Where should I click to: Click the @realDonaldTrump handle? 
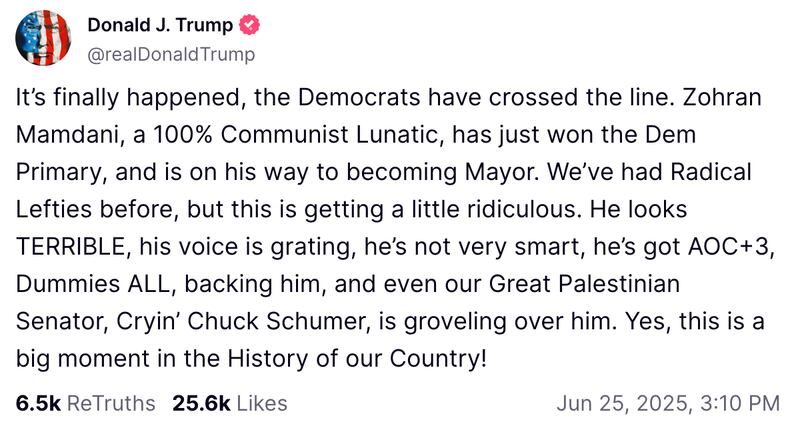pos(171,54)
